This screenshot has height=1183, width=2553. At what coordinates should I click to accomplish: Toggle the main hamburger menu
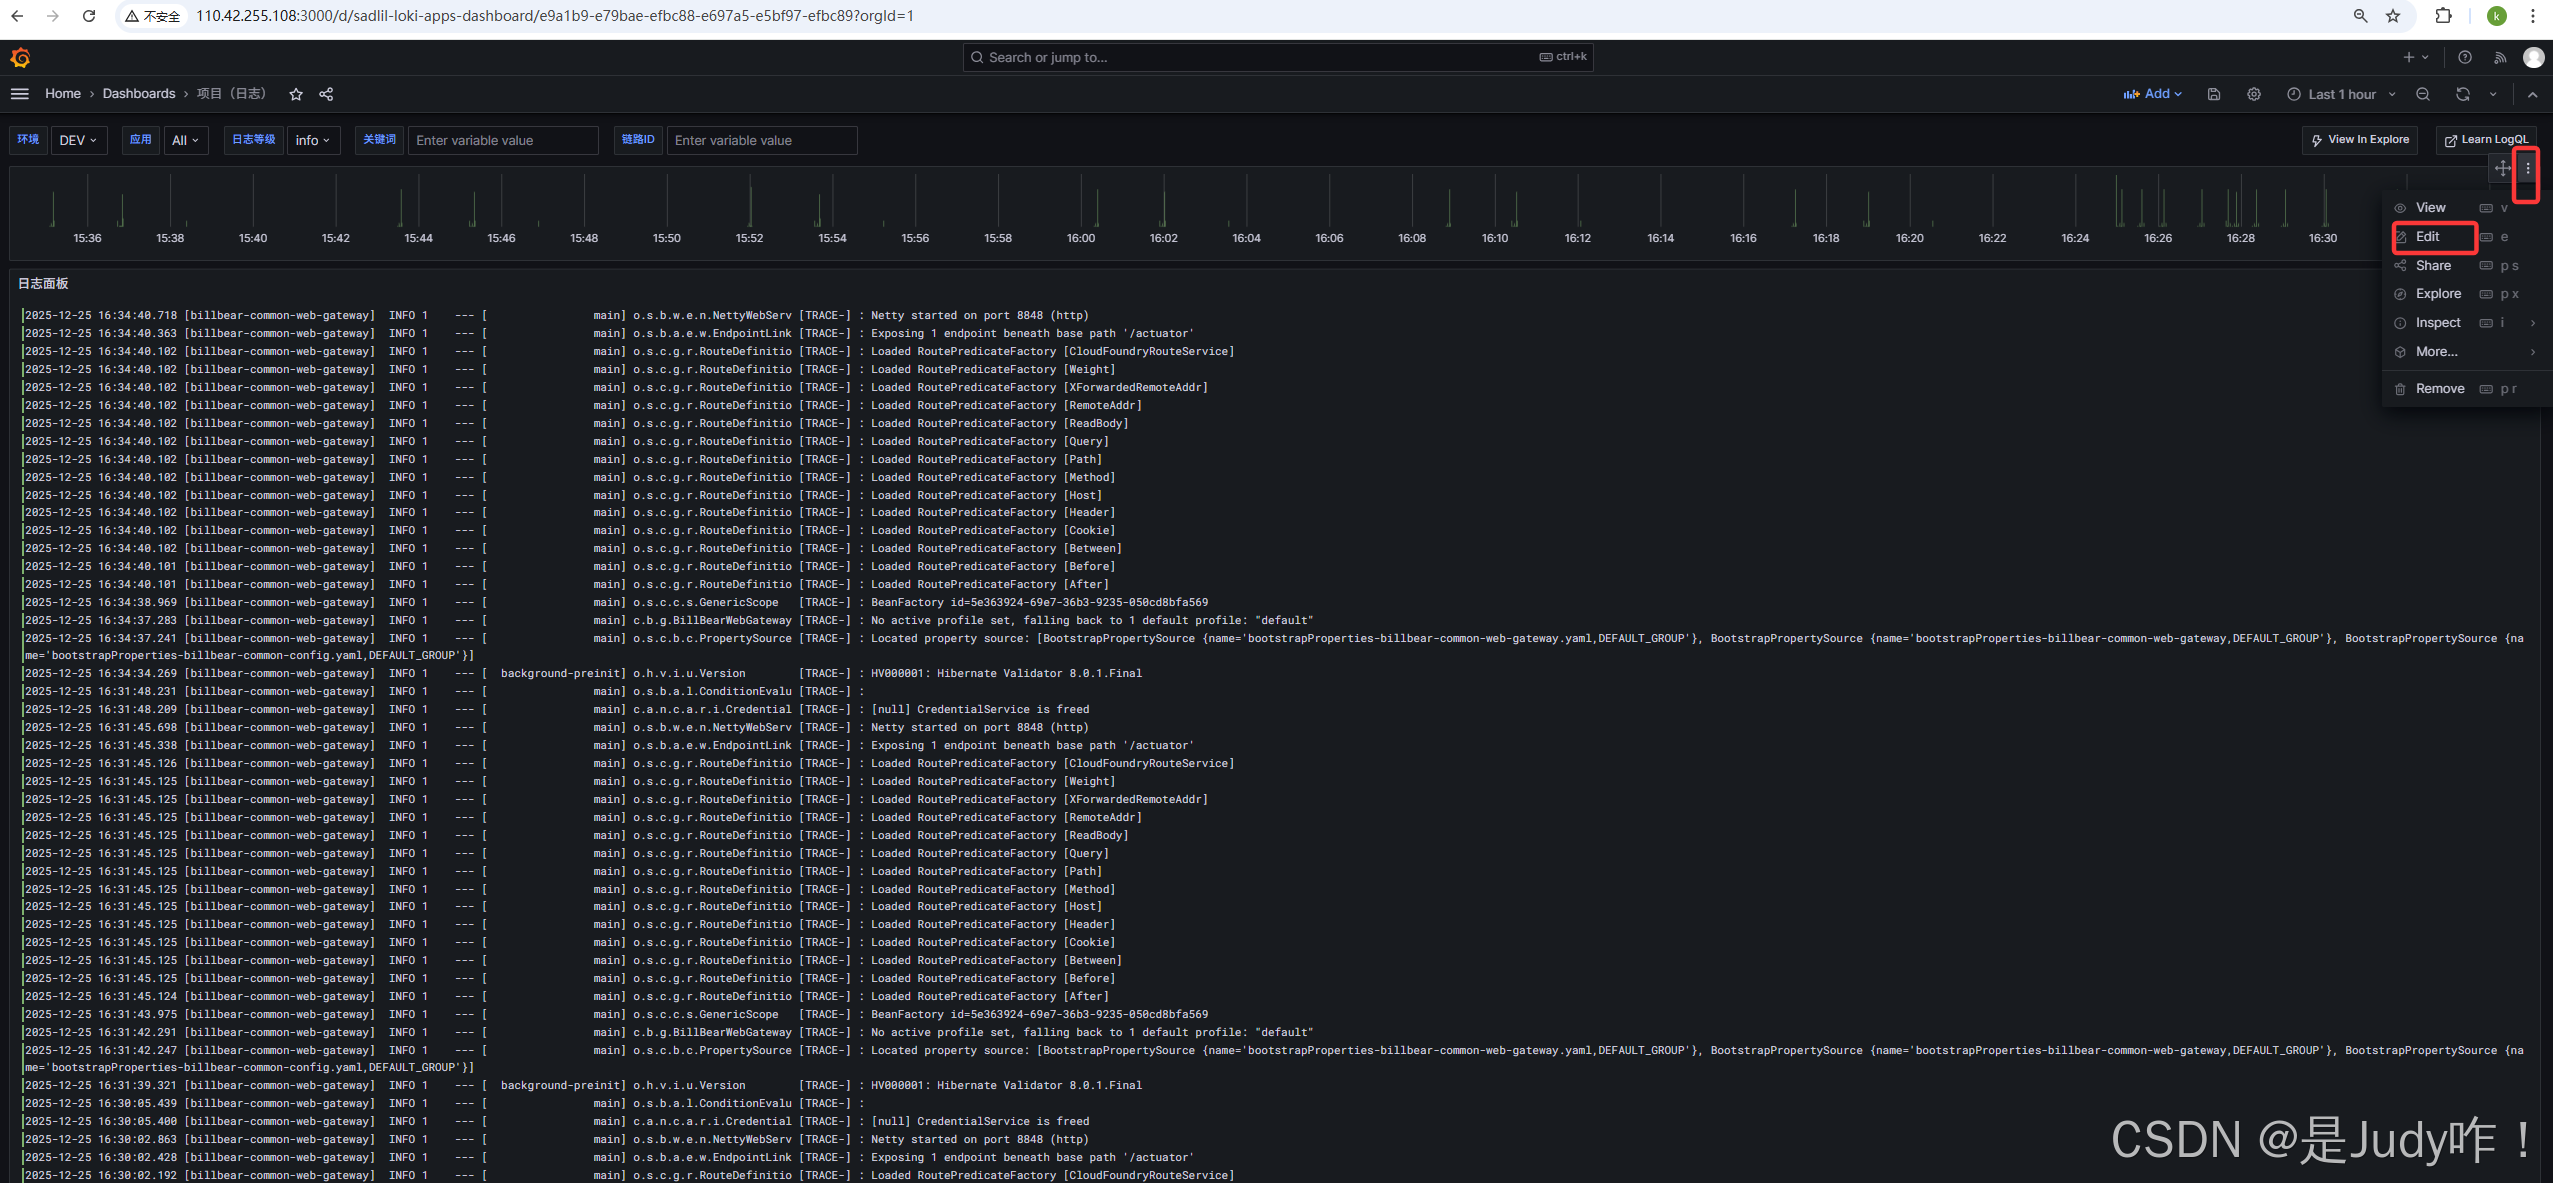click(20, 94)
